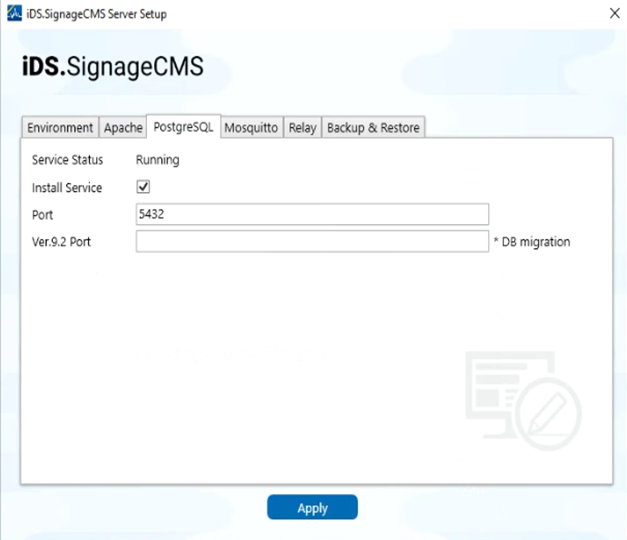Click the iDS.SignageCMS title bar app icon
Screen dimensions: 627x540
tap(14, 13)
